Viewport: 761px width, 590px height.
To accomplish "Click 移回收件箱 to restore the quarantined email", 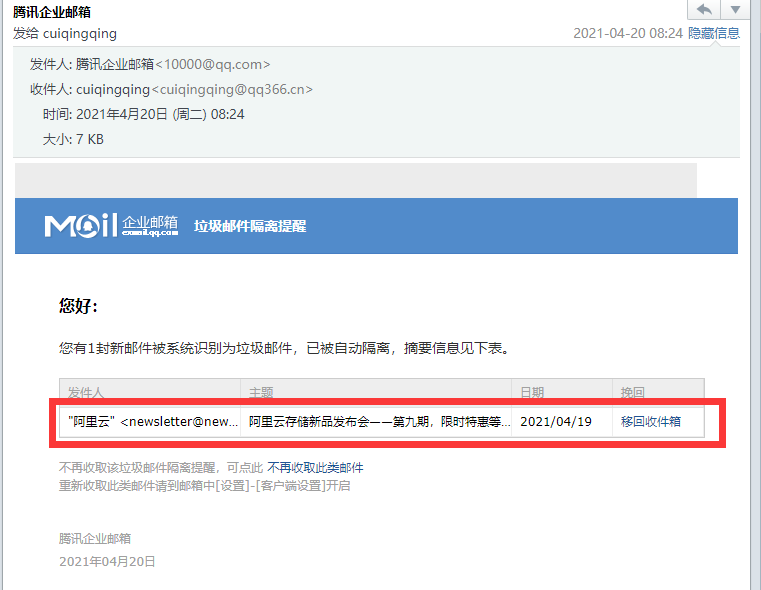I will tap(651, 422).
